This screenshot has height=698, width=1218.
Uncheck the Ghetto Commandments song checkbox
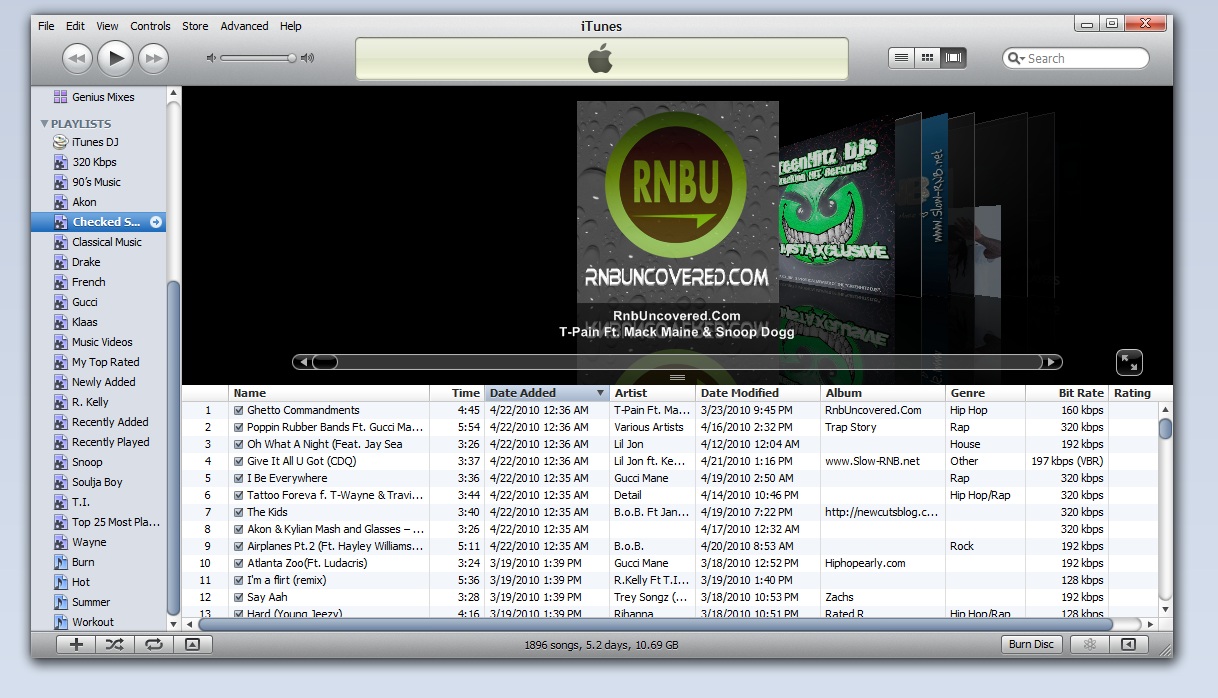[x=239, y=410]
